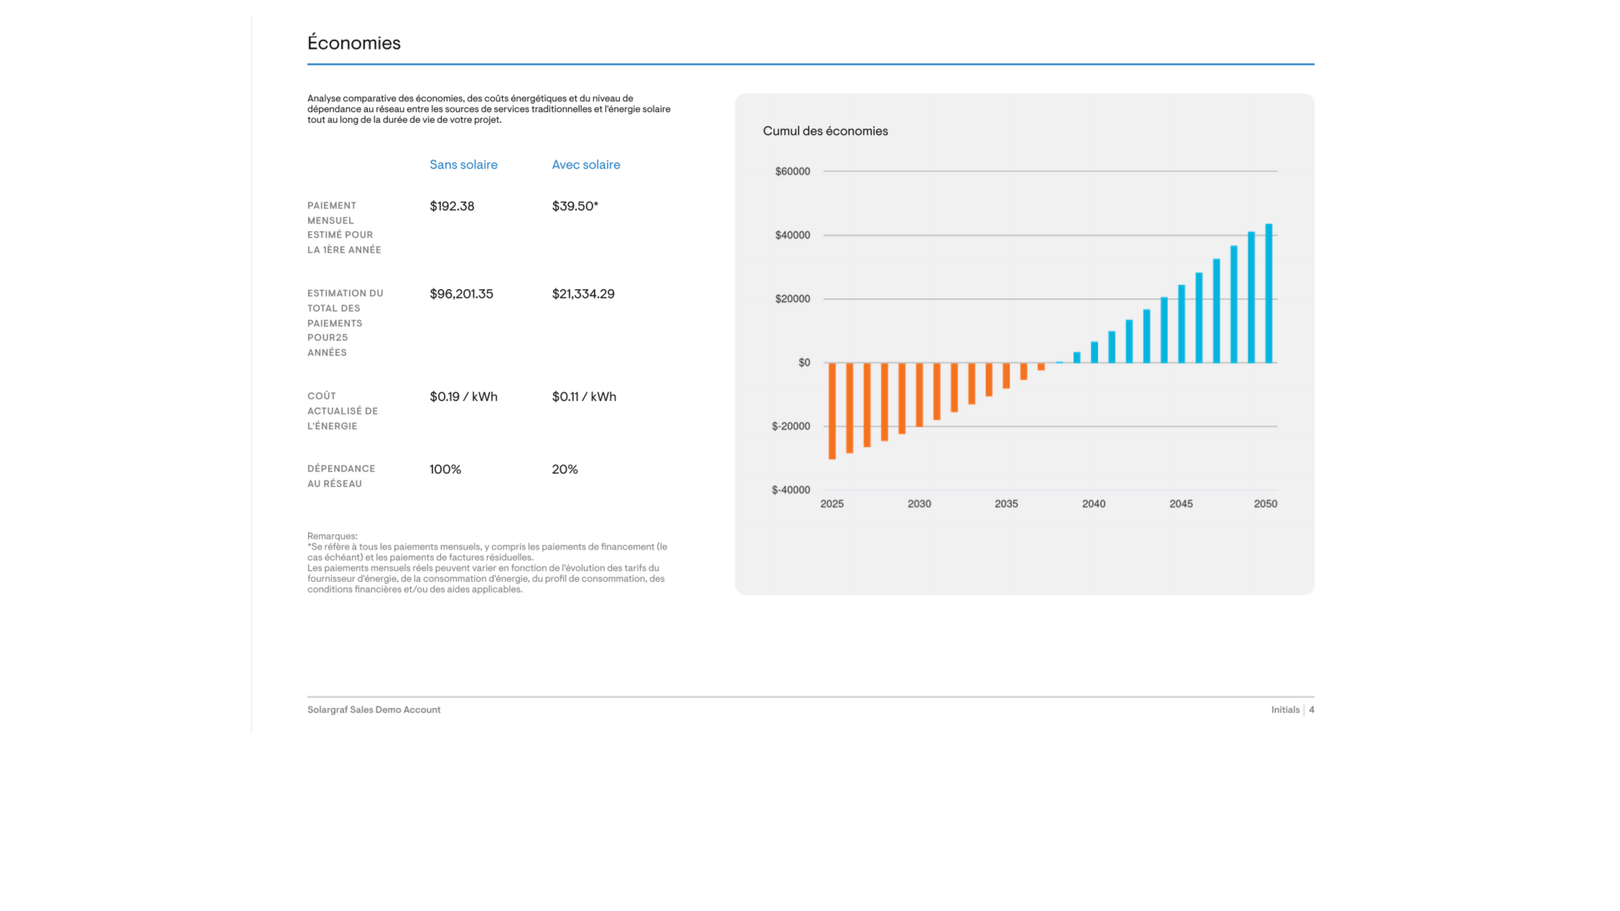Click the Cumul des économies chart title
This screenshot has height=911, width=1620.
825,131
